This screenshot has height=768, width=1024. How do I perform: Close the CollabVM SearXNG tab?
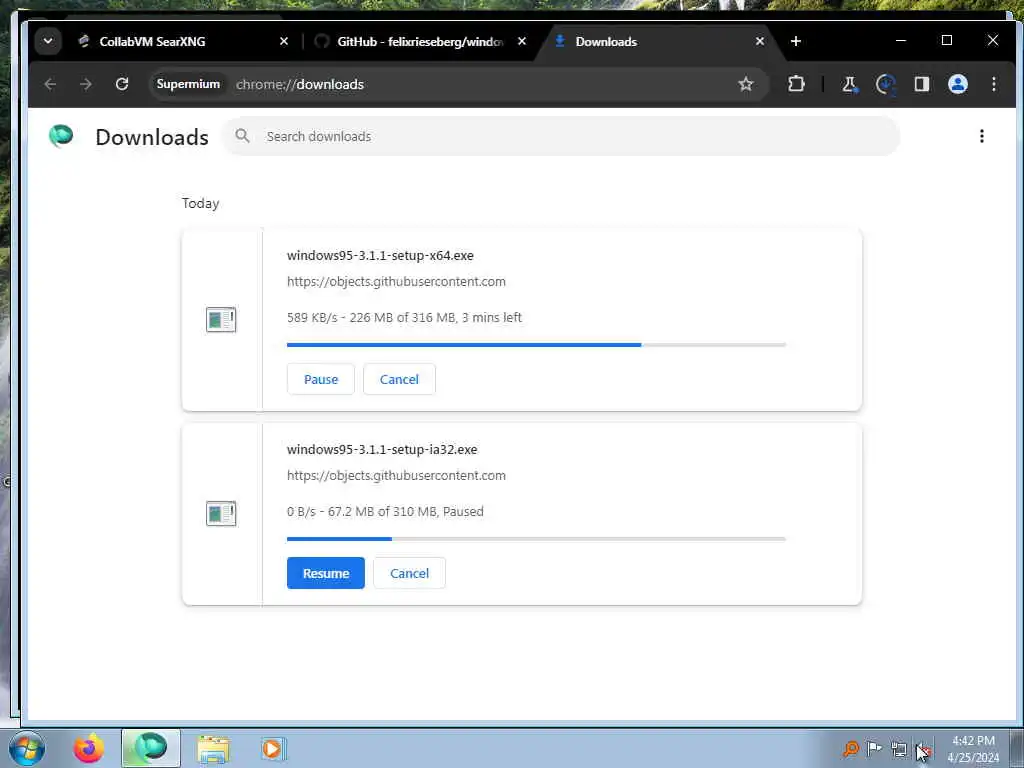pyautogui.click(x=283, y=41)
